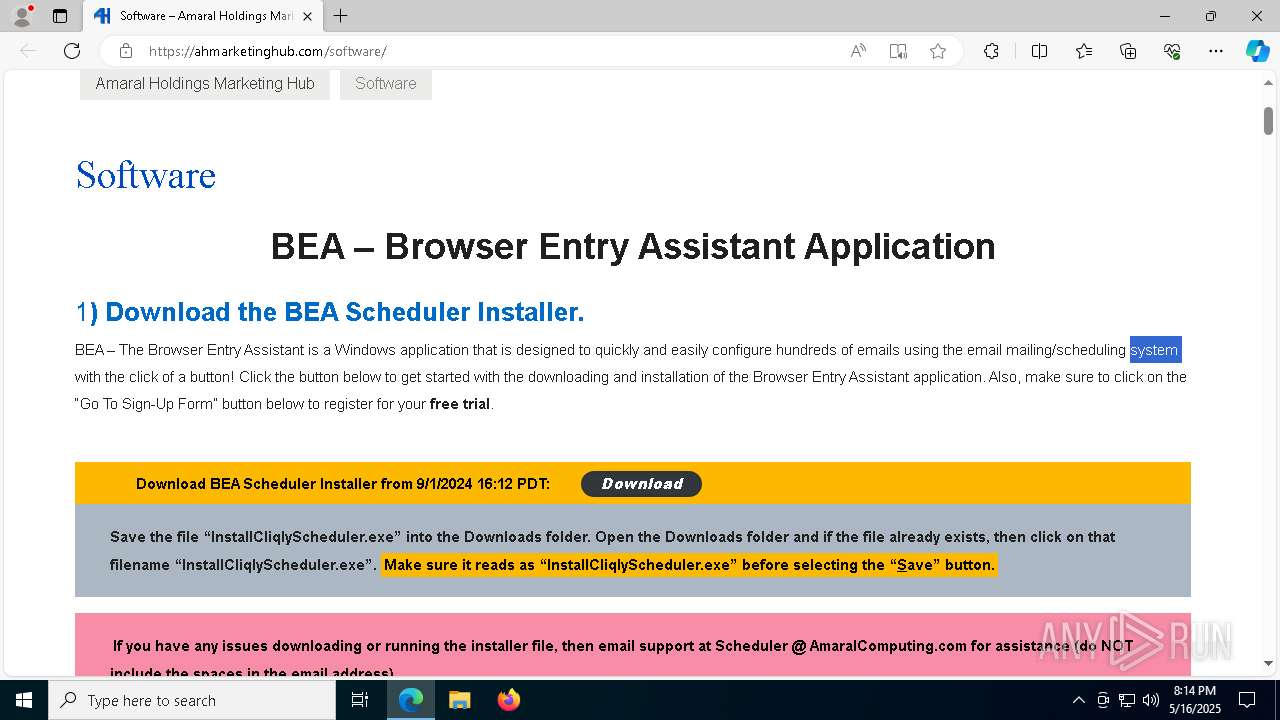Open a new browser tab
The height and width of the screenshot is (720, 1280).
click(x=340, y=16)
